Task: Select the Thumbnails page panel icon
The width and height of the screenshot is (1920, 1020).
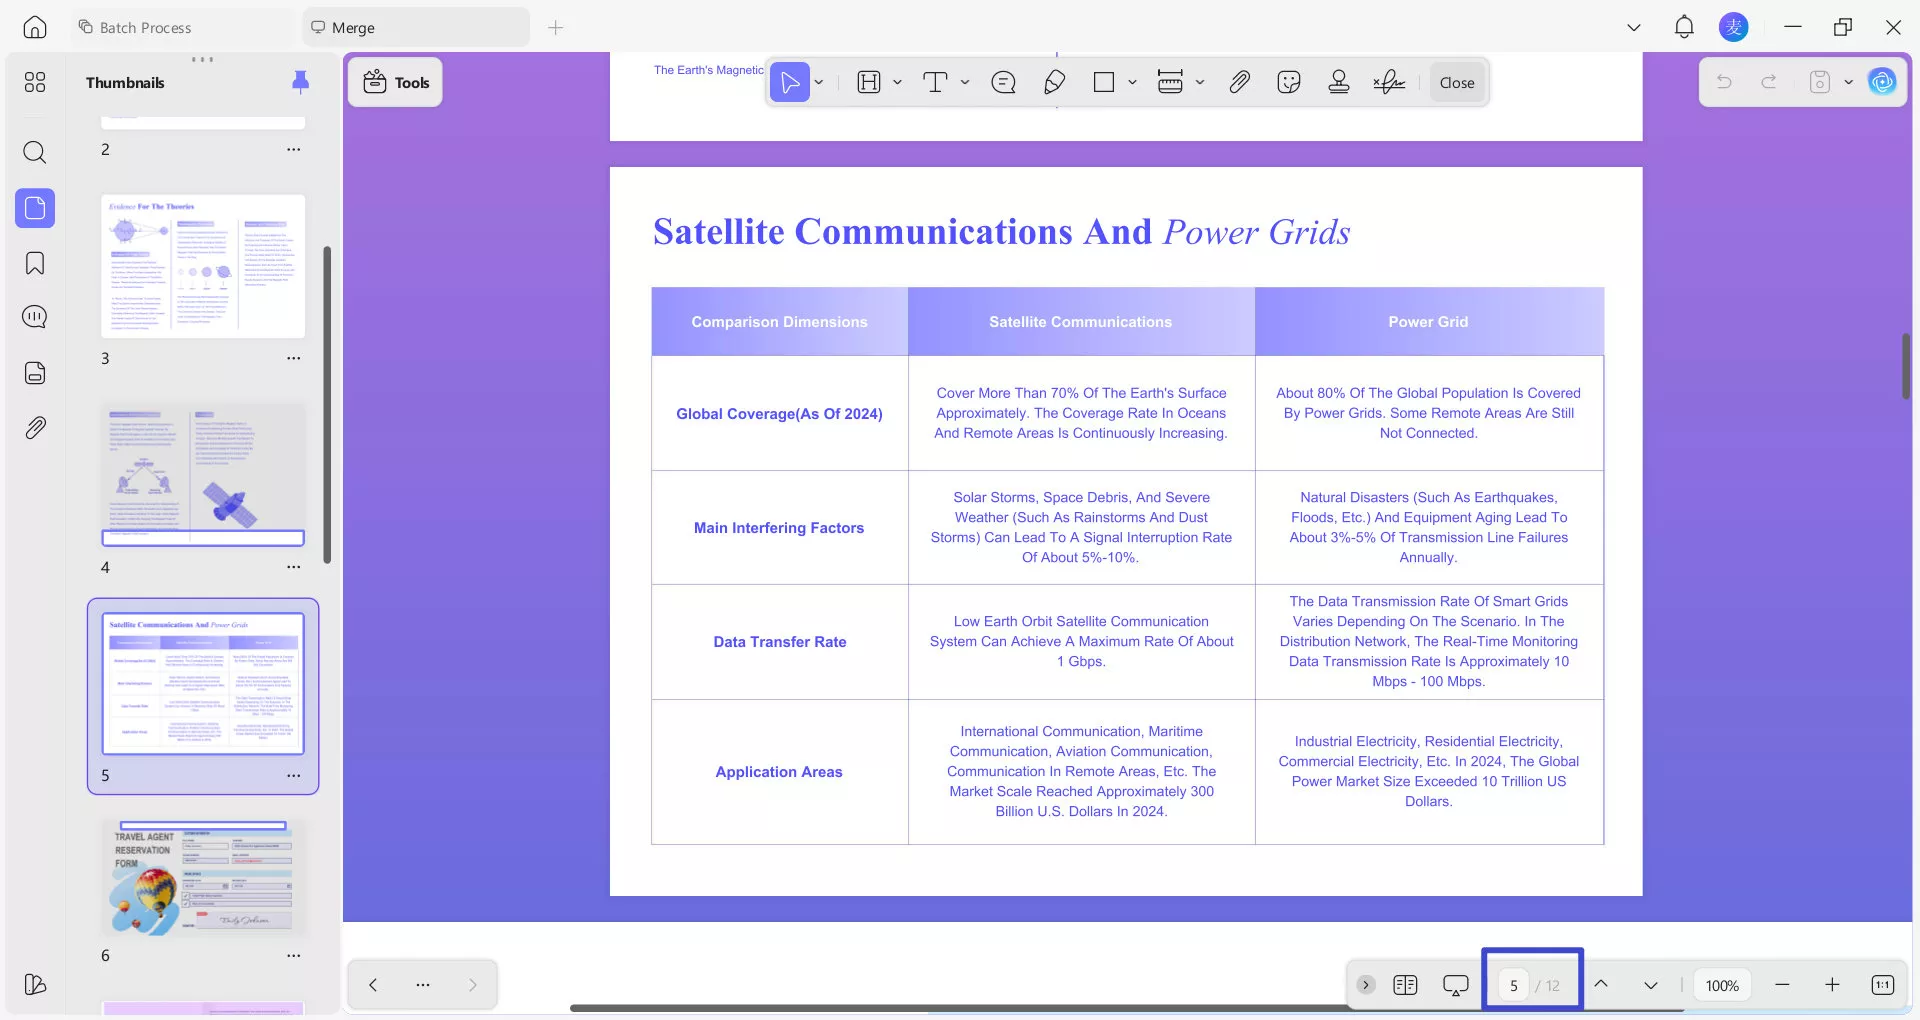Action: tap(35, 208)
